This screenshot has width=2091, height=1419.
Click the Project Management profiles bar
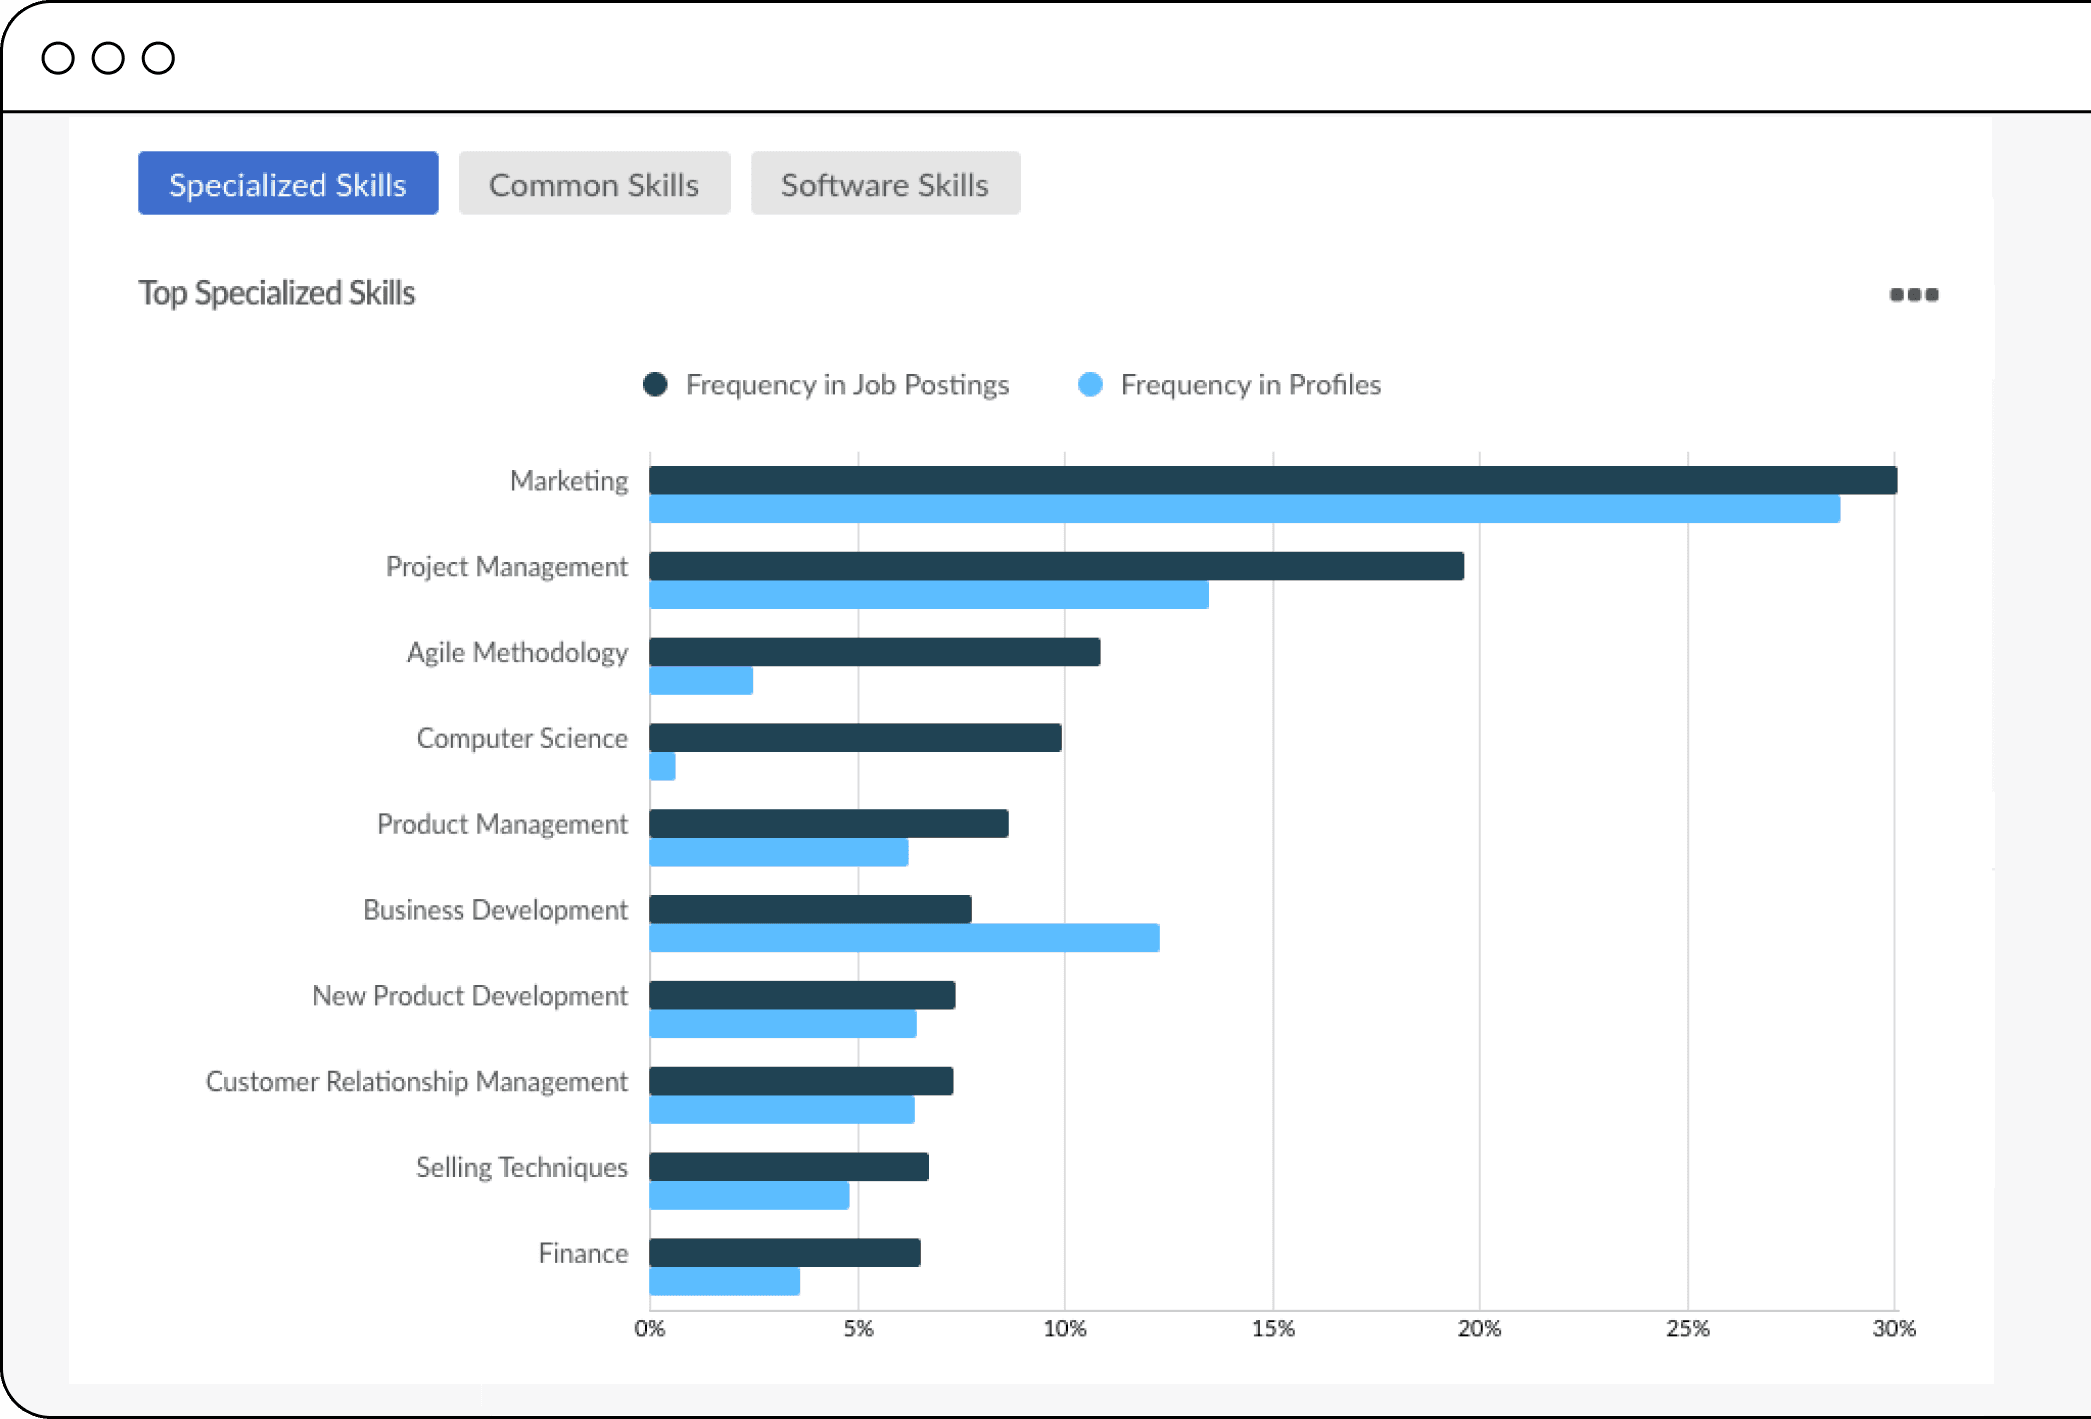point(929,595)
